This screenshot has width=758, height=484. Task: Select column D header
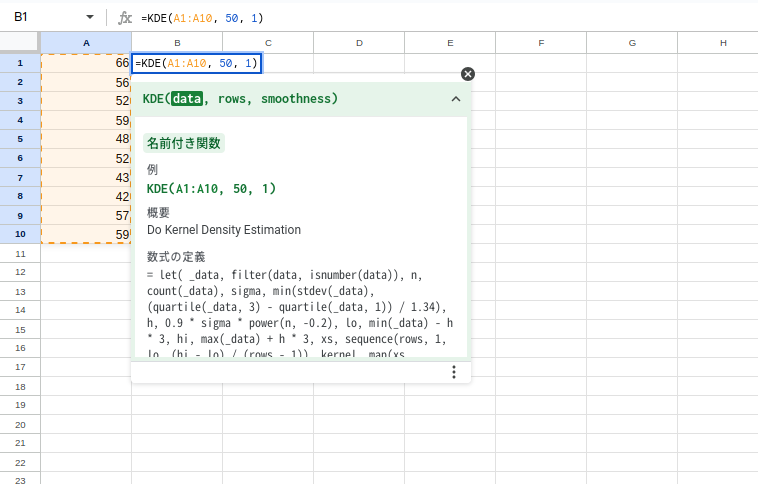(359, 43)
